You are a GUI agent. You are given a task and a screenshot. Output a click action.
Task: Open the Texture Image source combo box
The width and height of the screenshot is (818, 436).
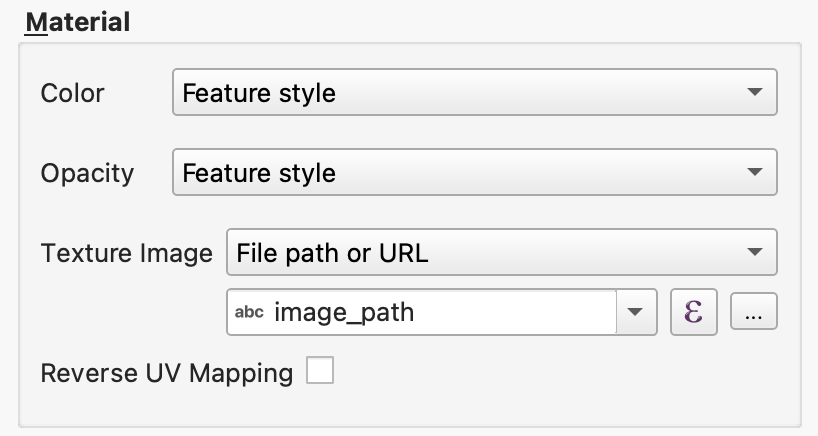pos(501,253)
